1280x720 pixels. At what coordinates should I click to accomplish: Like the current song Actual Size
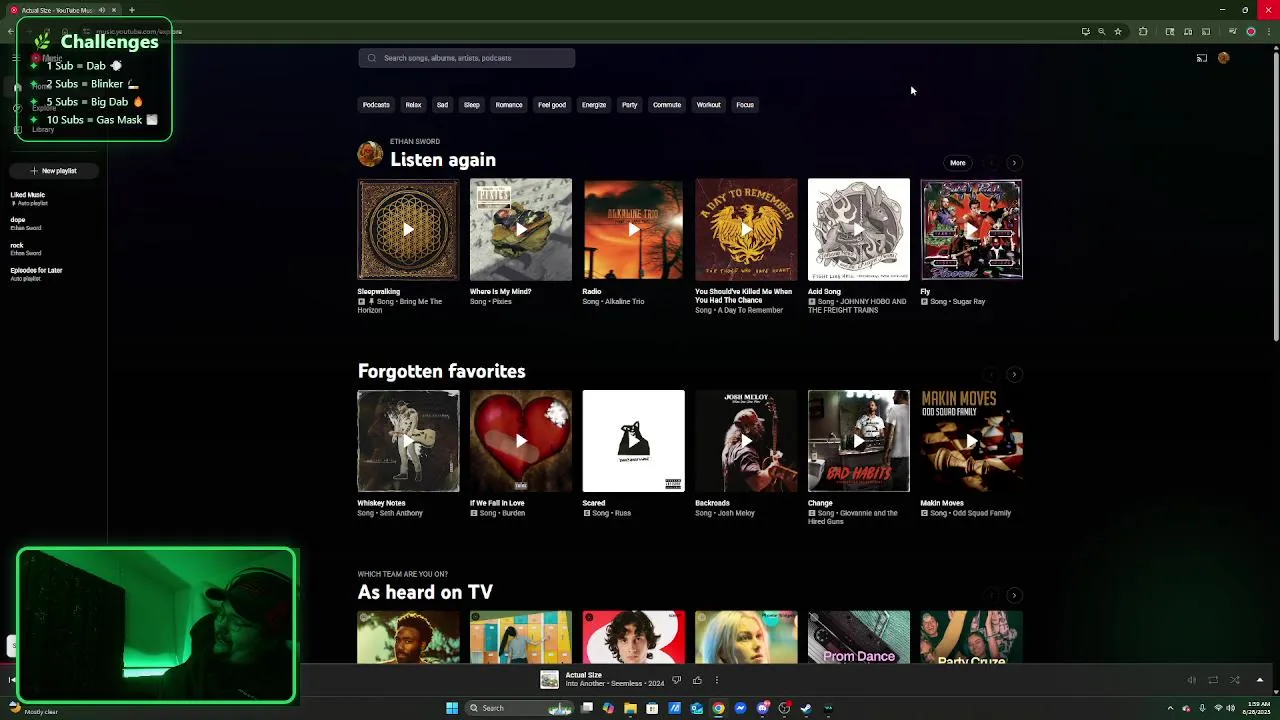697,680
